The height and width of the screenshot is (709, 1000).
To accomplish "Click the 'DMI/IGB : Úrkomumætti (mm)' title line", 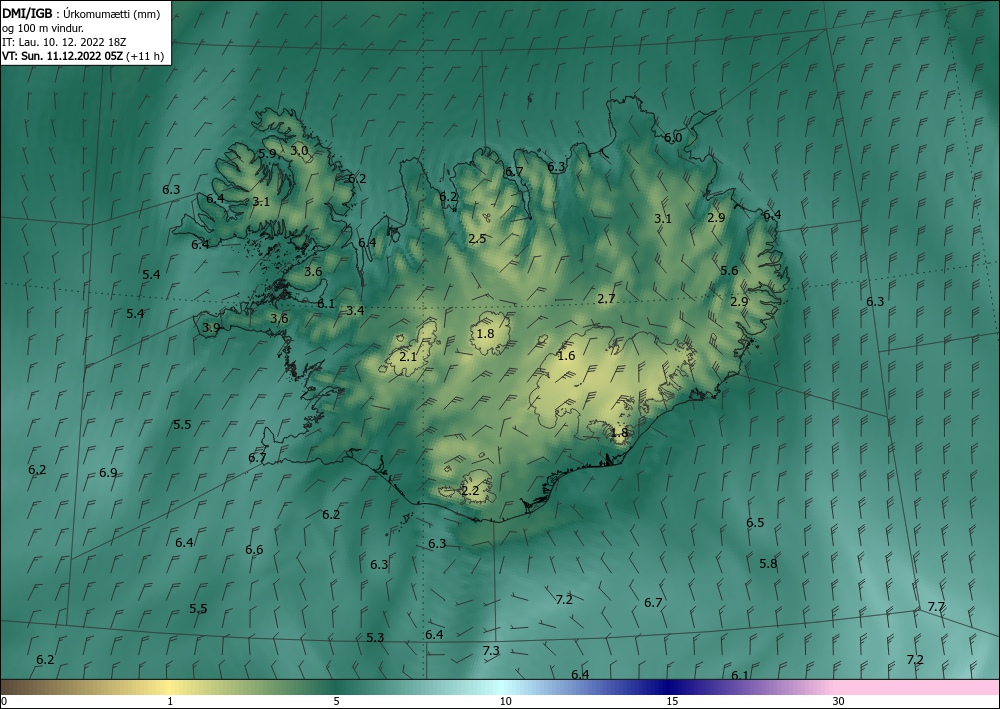I will [x=81, y=14].
